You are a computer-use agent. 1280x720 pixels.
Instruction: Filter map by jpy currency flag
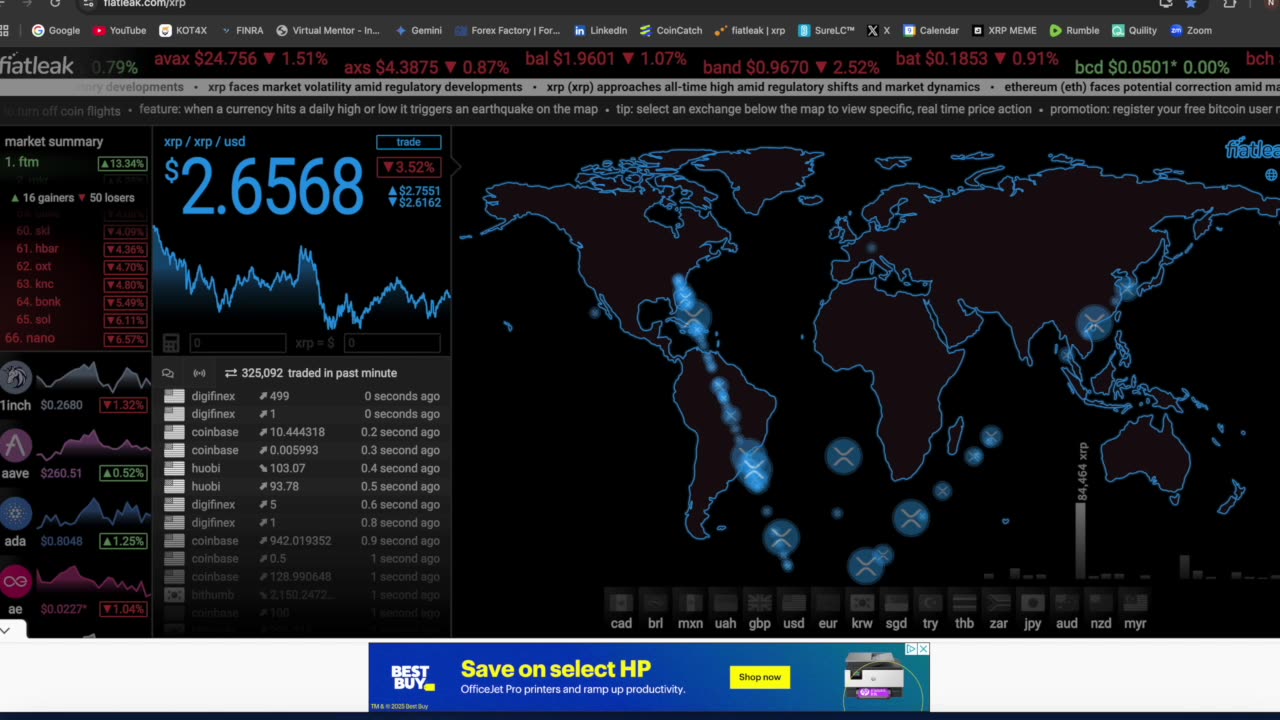tap(1032, 603)
